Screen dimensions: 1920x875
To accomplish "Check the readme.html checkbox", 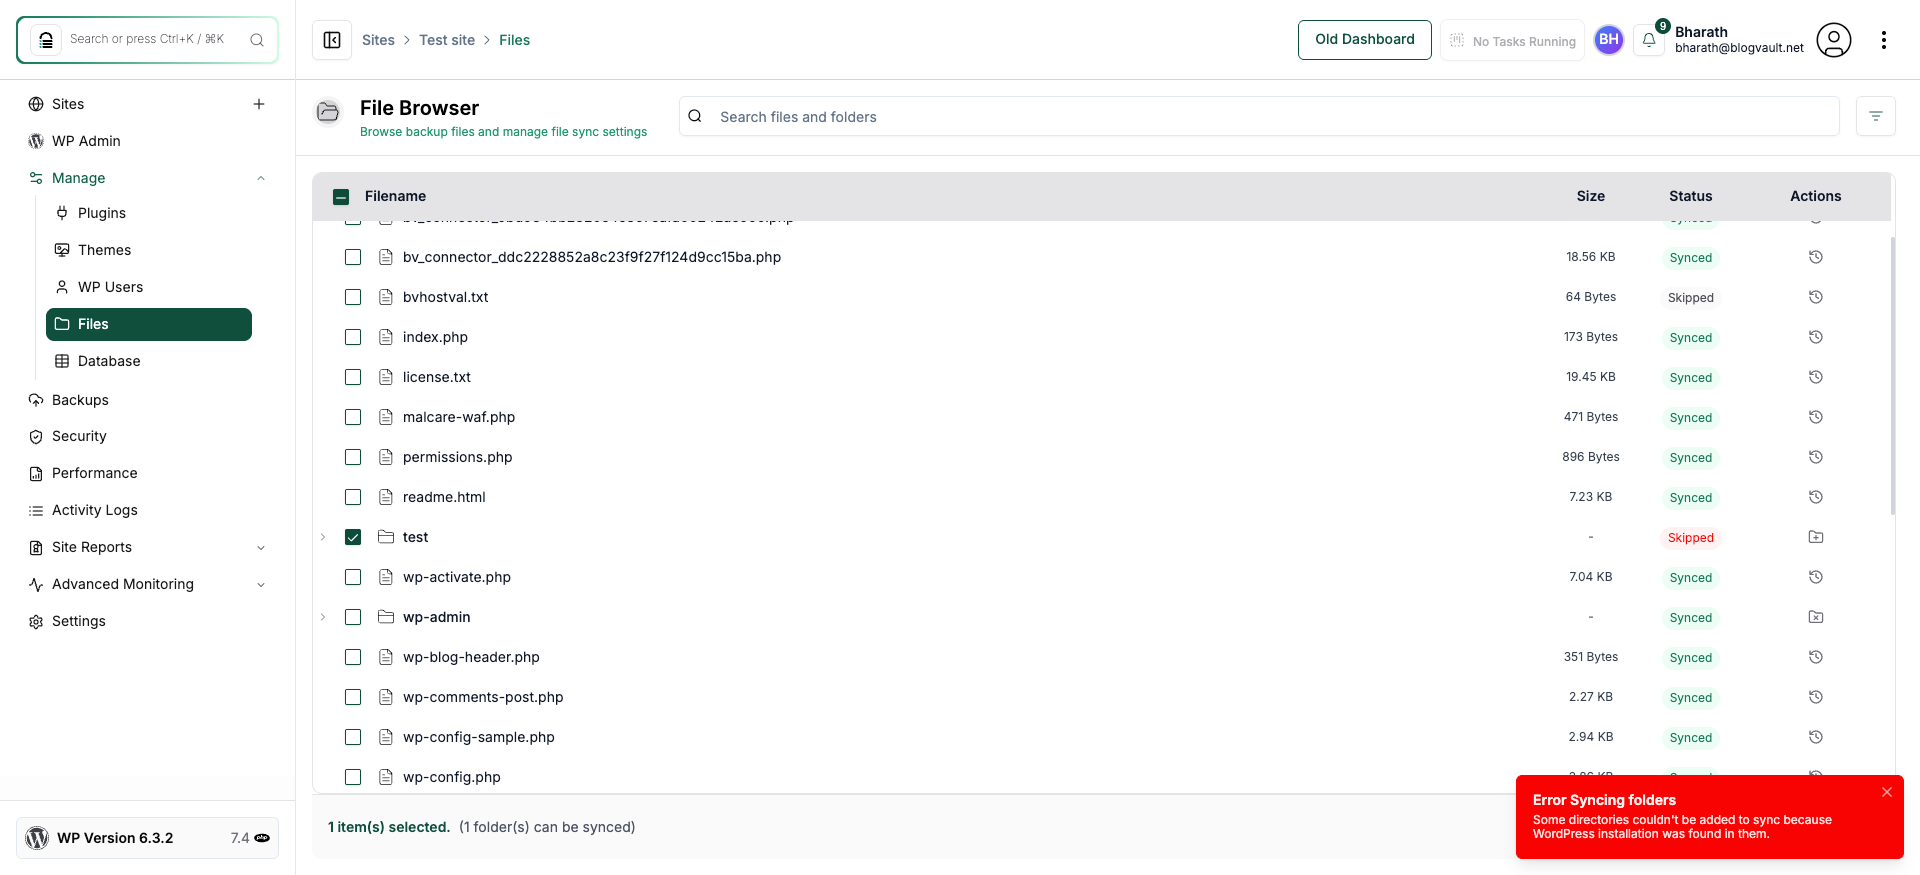I will click(x=353, y=497).
